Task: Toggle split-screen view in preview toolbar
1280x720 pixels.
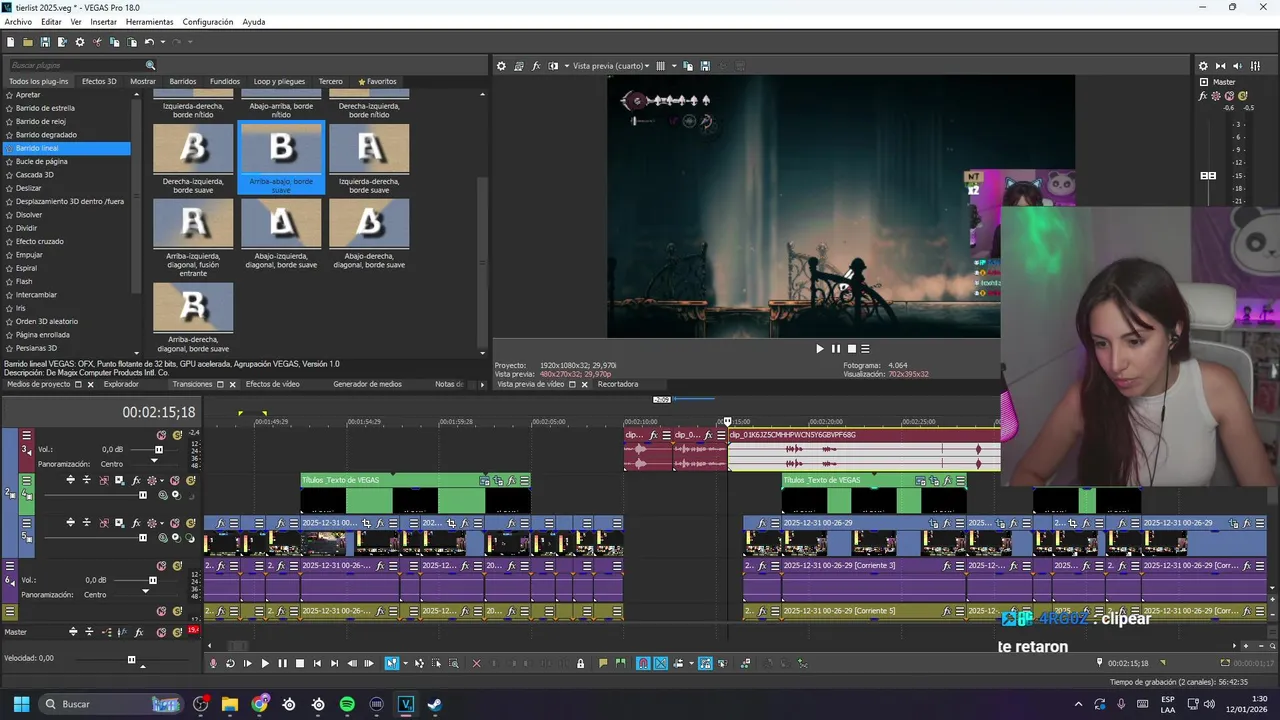Action: pos(553,66)
